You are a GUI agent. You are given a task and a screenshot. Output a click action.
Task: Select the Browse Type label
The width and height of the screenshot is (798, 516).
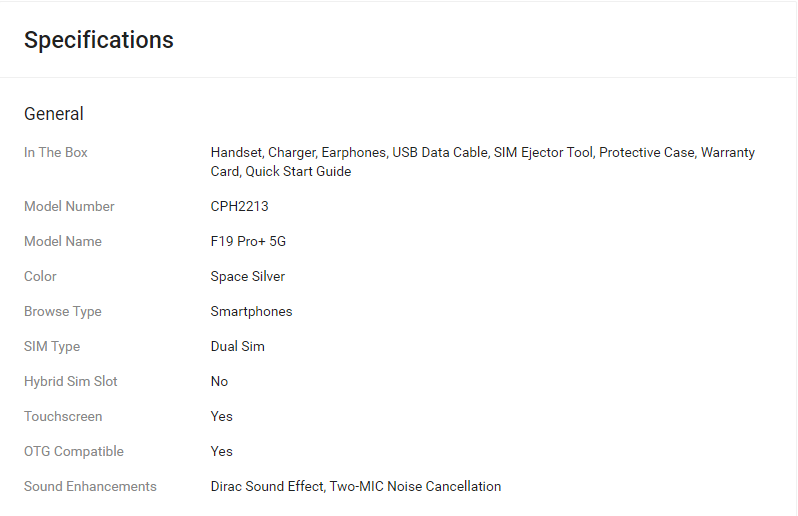coord(63,312)
